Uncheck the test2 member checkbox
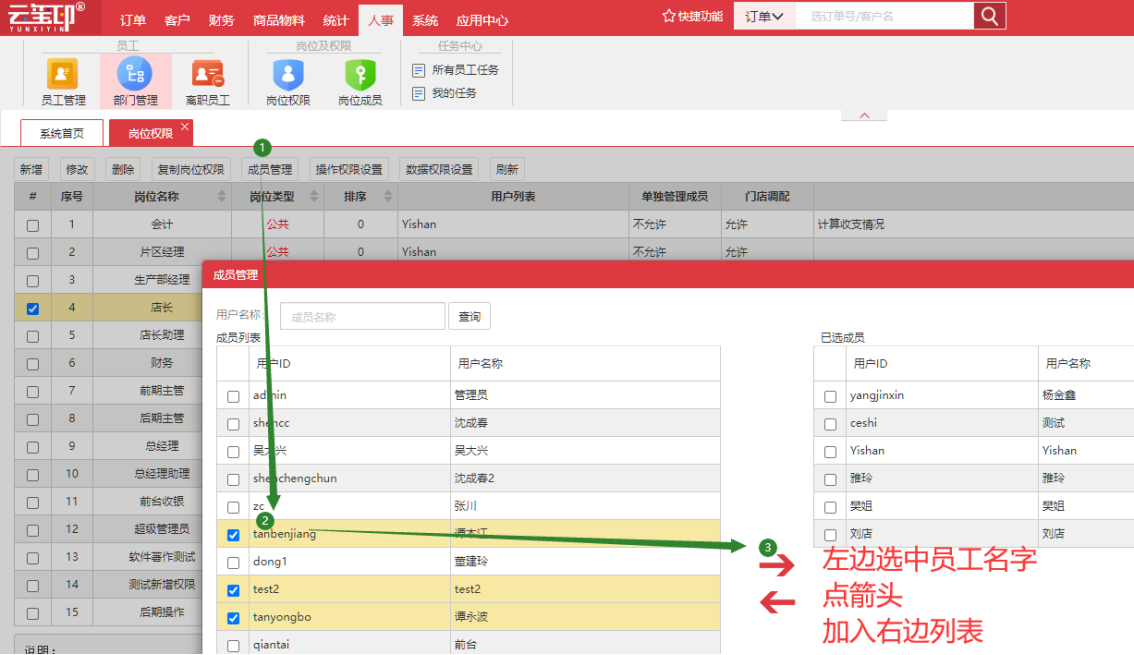 click(233, 591)
